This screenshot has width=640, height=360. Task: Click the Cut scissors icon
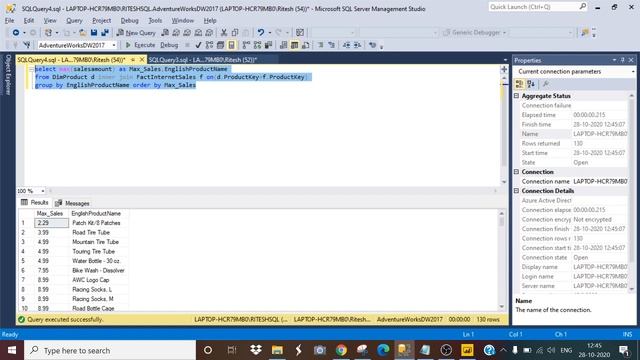click(x=224, y=33)
